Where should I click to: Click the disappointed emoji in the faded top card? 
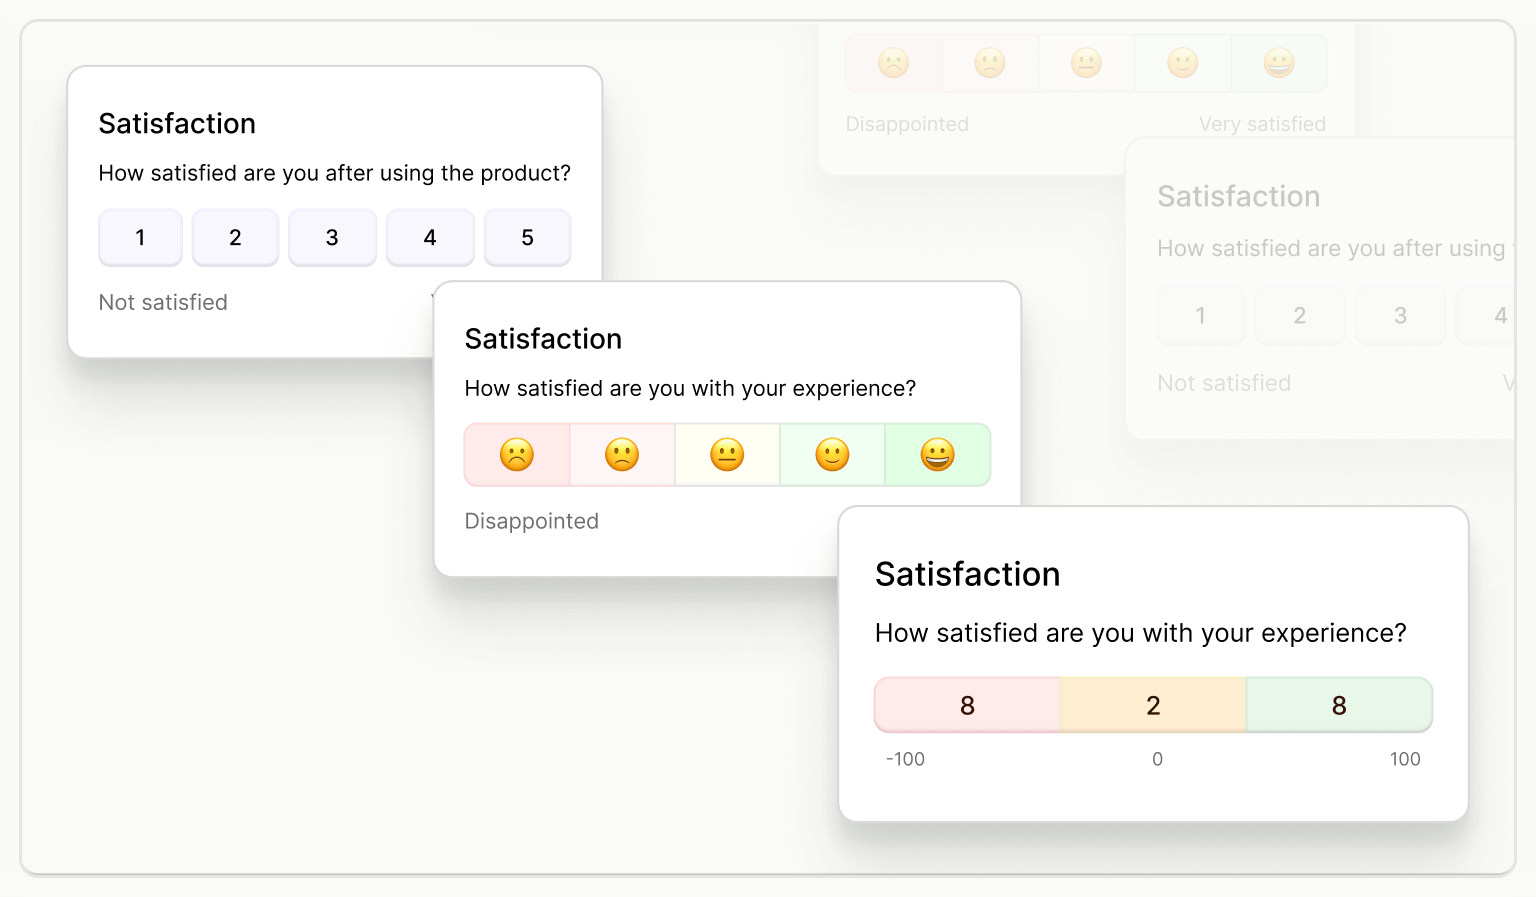click(x=893, y=62)
